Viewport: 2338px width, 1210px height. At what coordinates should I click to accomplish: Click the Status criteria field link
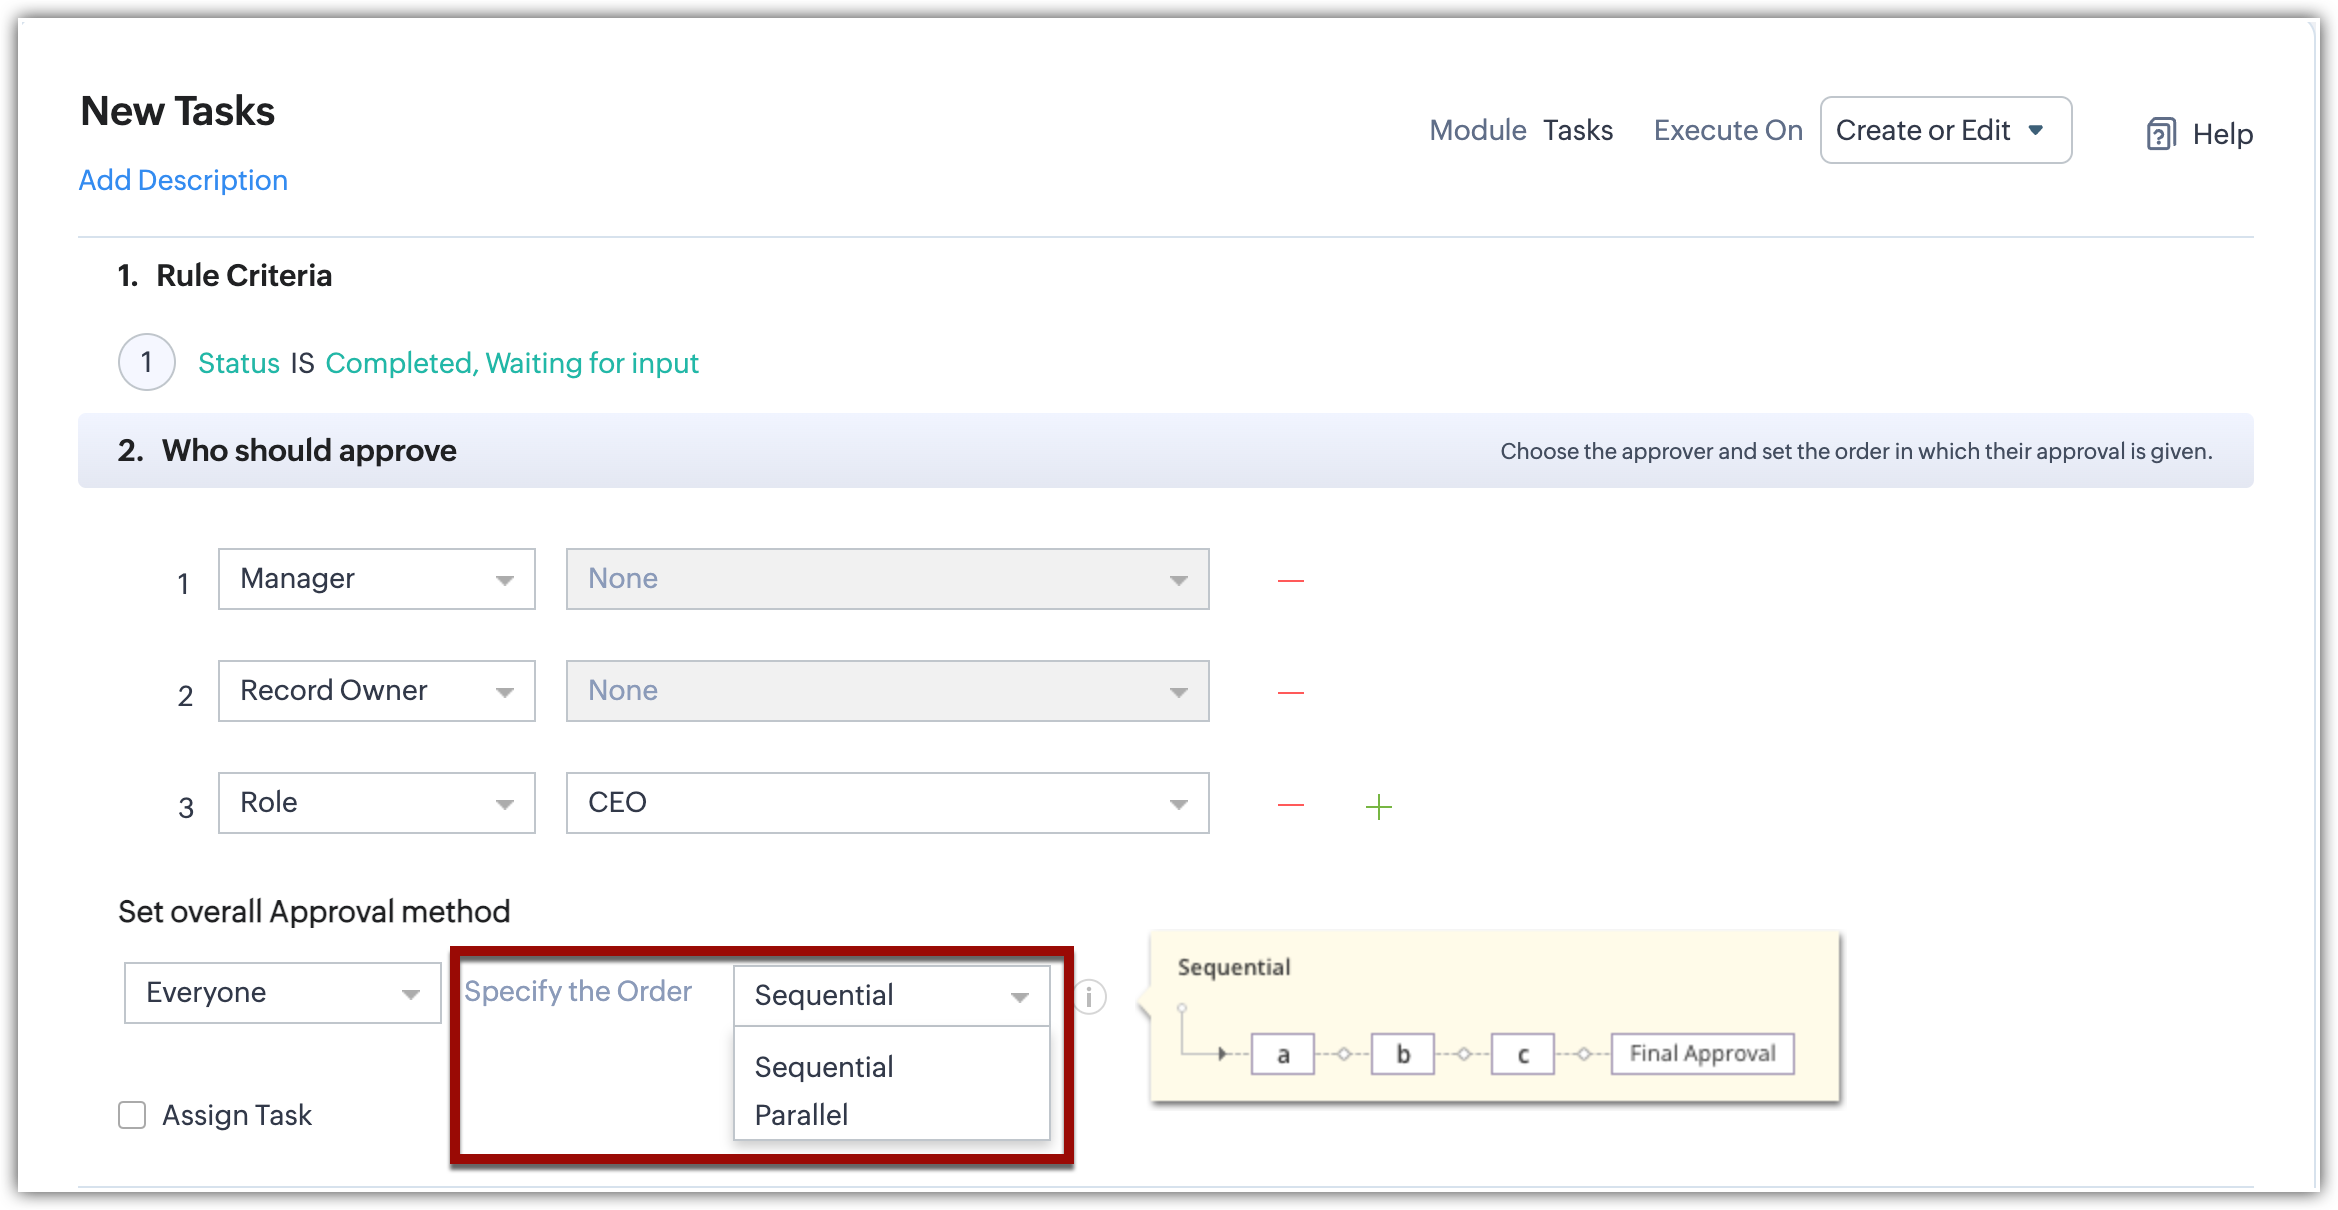pyautogui.click(x=238, y=363)
